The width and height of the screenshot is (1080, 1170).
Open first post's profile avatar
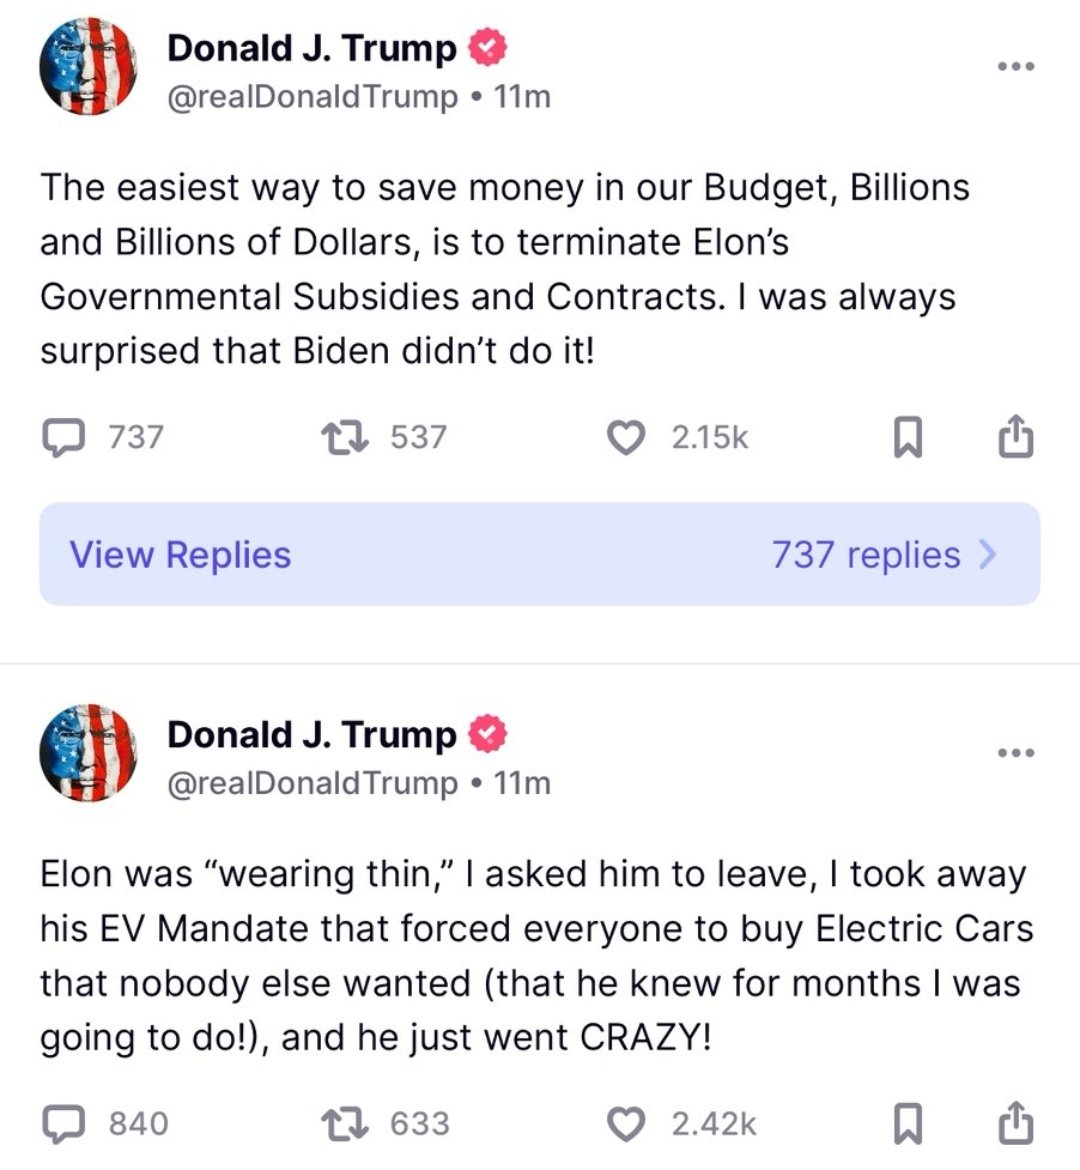[x=88, y=67]
